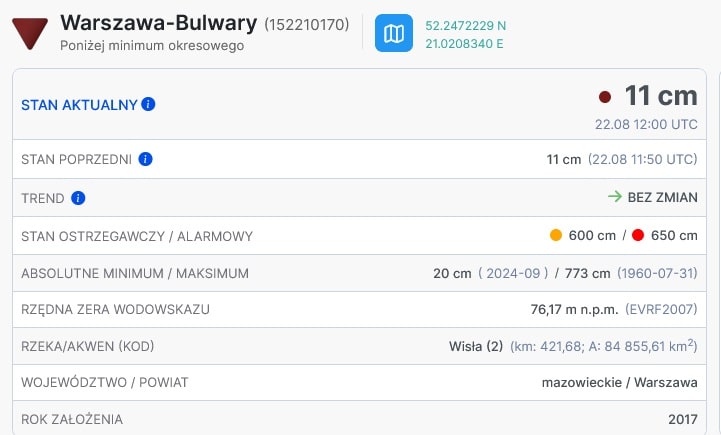Click the absolute minimum date 2024-09
Viewport: 721px width, 435px height.
click(513, 273)
